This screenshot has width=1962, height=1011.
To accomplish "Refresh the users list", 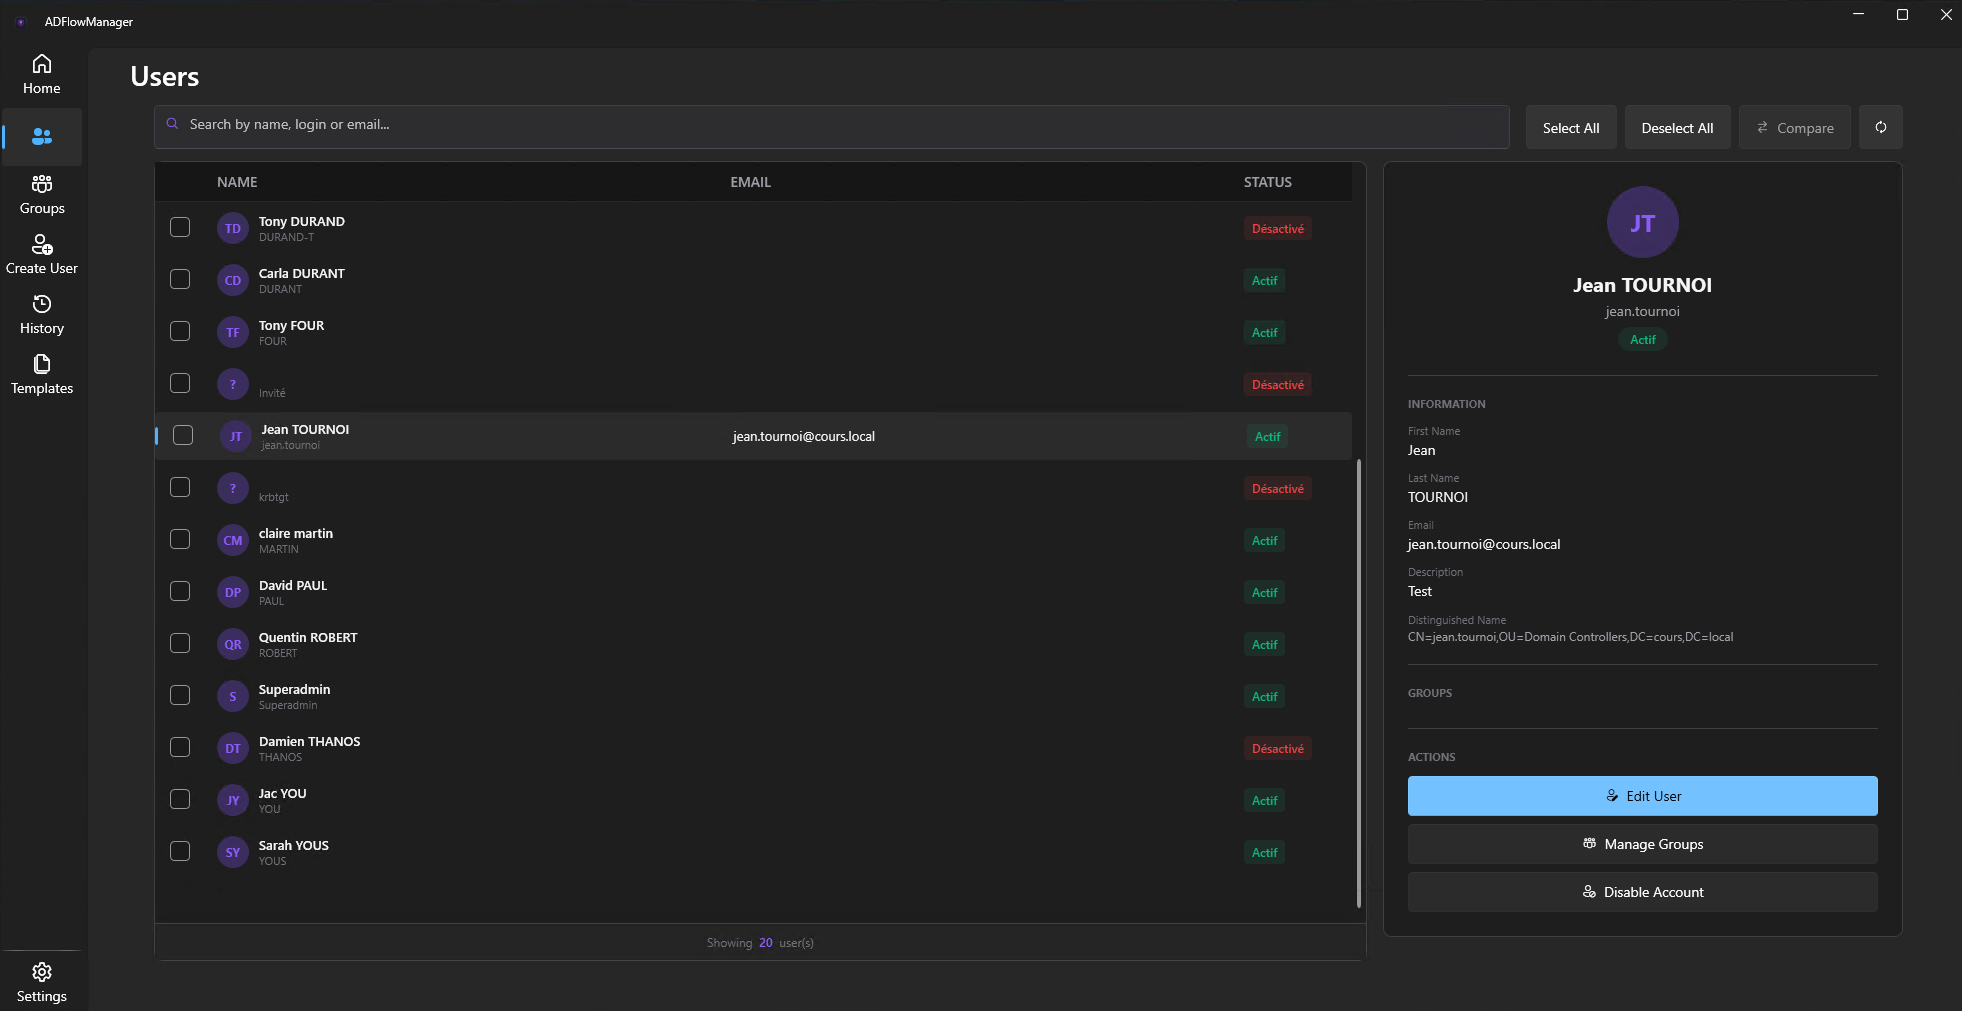I will 1881,127.
